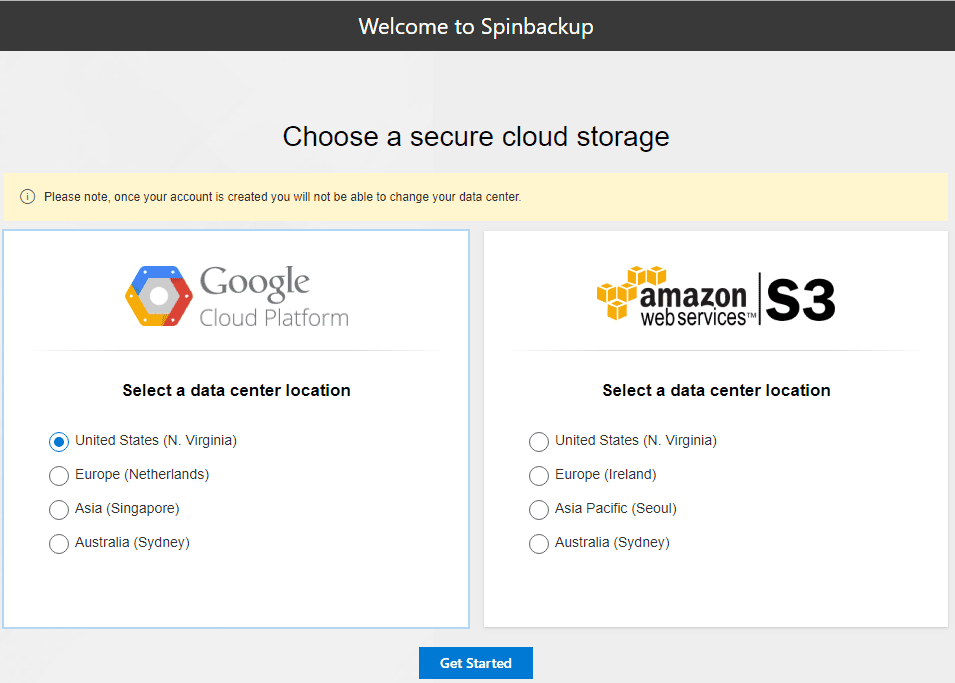Click the Choose a secure cloud storage heading
Screen dimensions: 955x683
click(x=476, y=137)
